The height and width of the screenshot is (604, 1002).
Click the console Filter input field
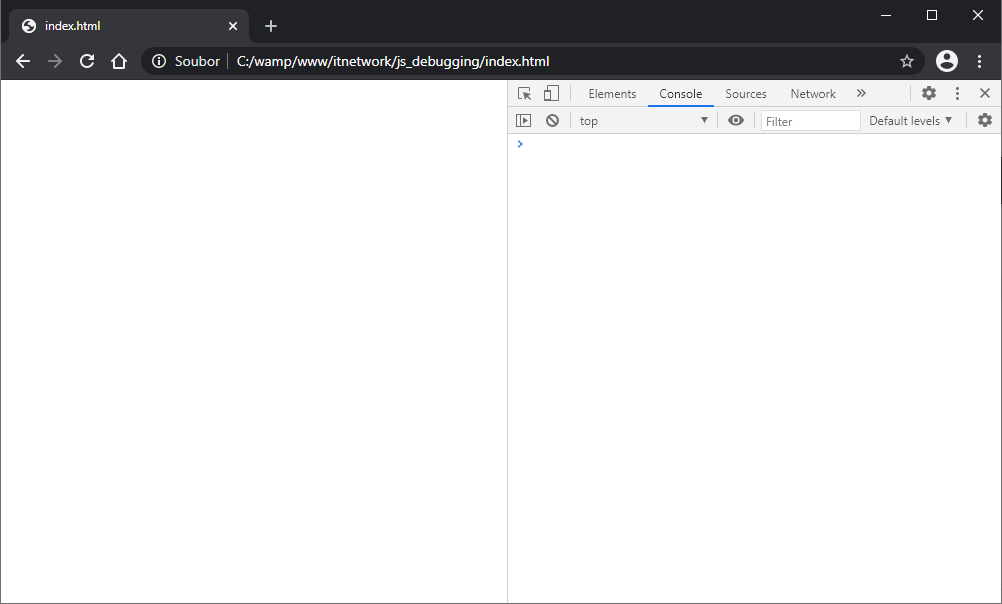tap(810, 121)
